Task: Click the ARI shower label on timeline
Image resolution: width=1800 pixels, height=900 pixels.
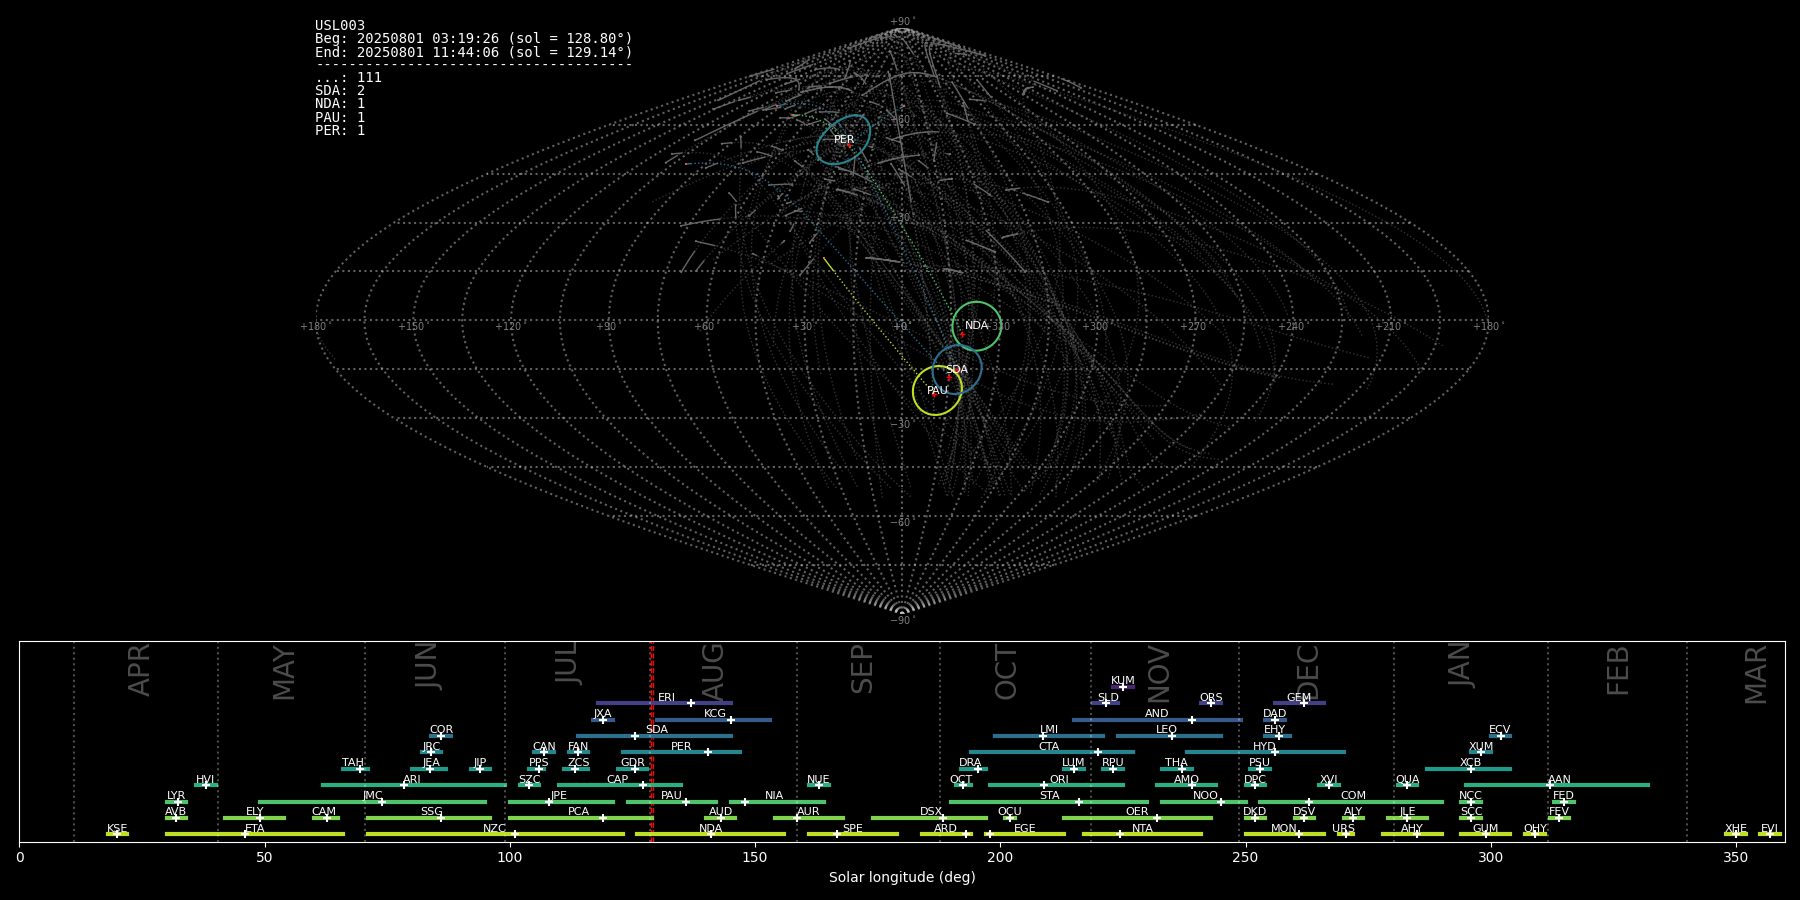Action: click(x=412, y=780)
